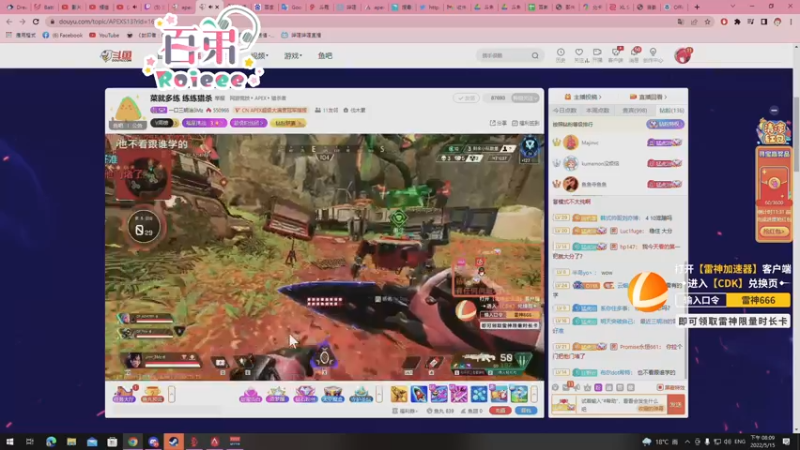Switch to the 钻粉 tab in the chat panel
The image size is (800, 450).
(x=671, y=111)
